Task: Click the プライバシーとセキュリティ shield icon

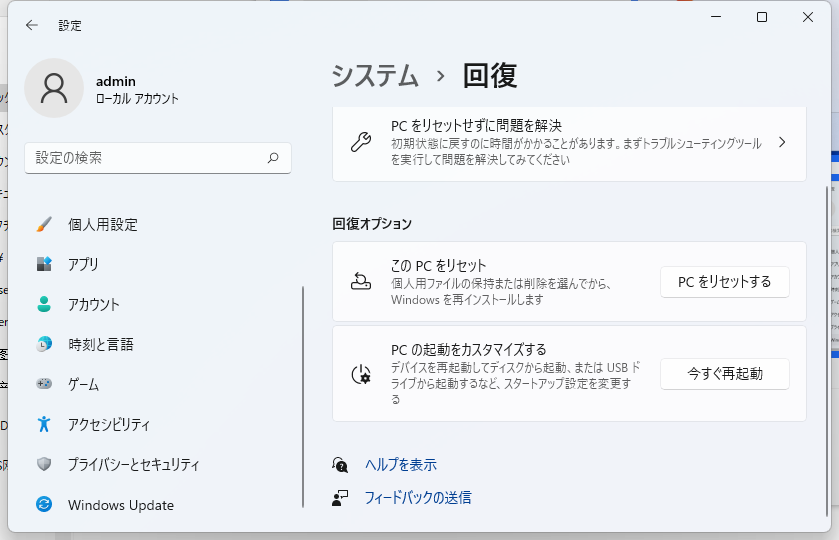Action: [44, 464]
